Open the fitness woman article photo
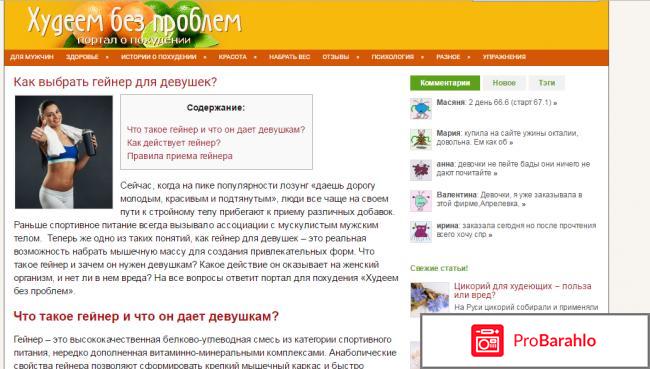650x369 pixels. (64, 152)
